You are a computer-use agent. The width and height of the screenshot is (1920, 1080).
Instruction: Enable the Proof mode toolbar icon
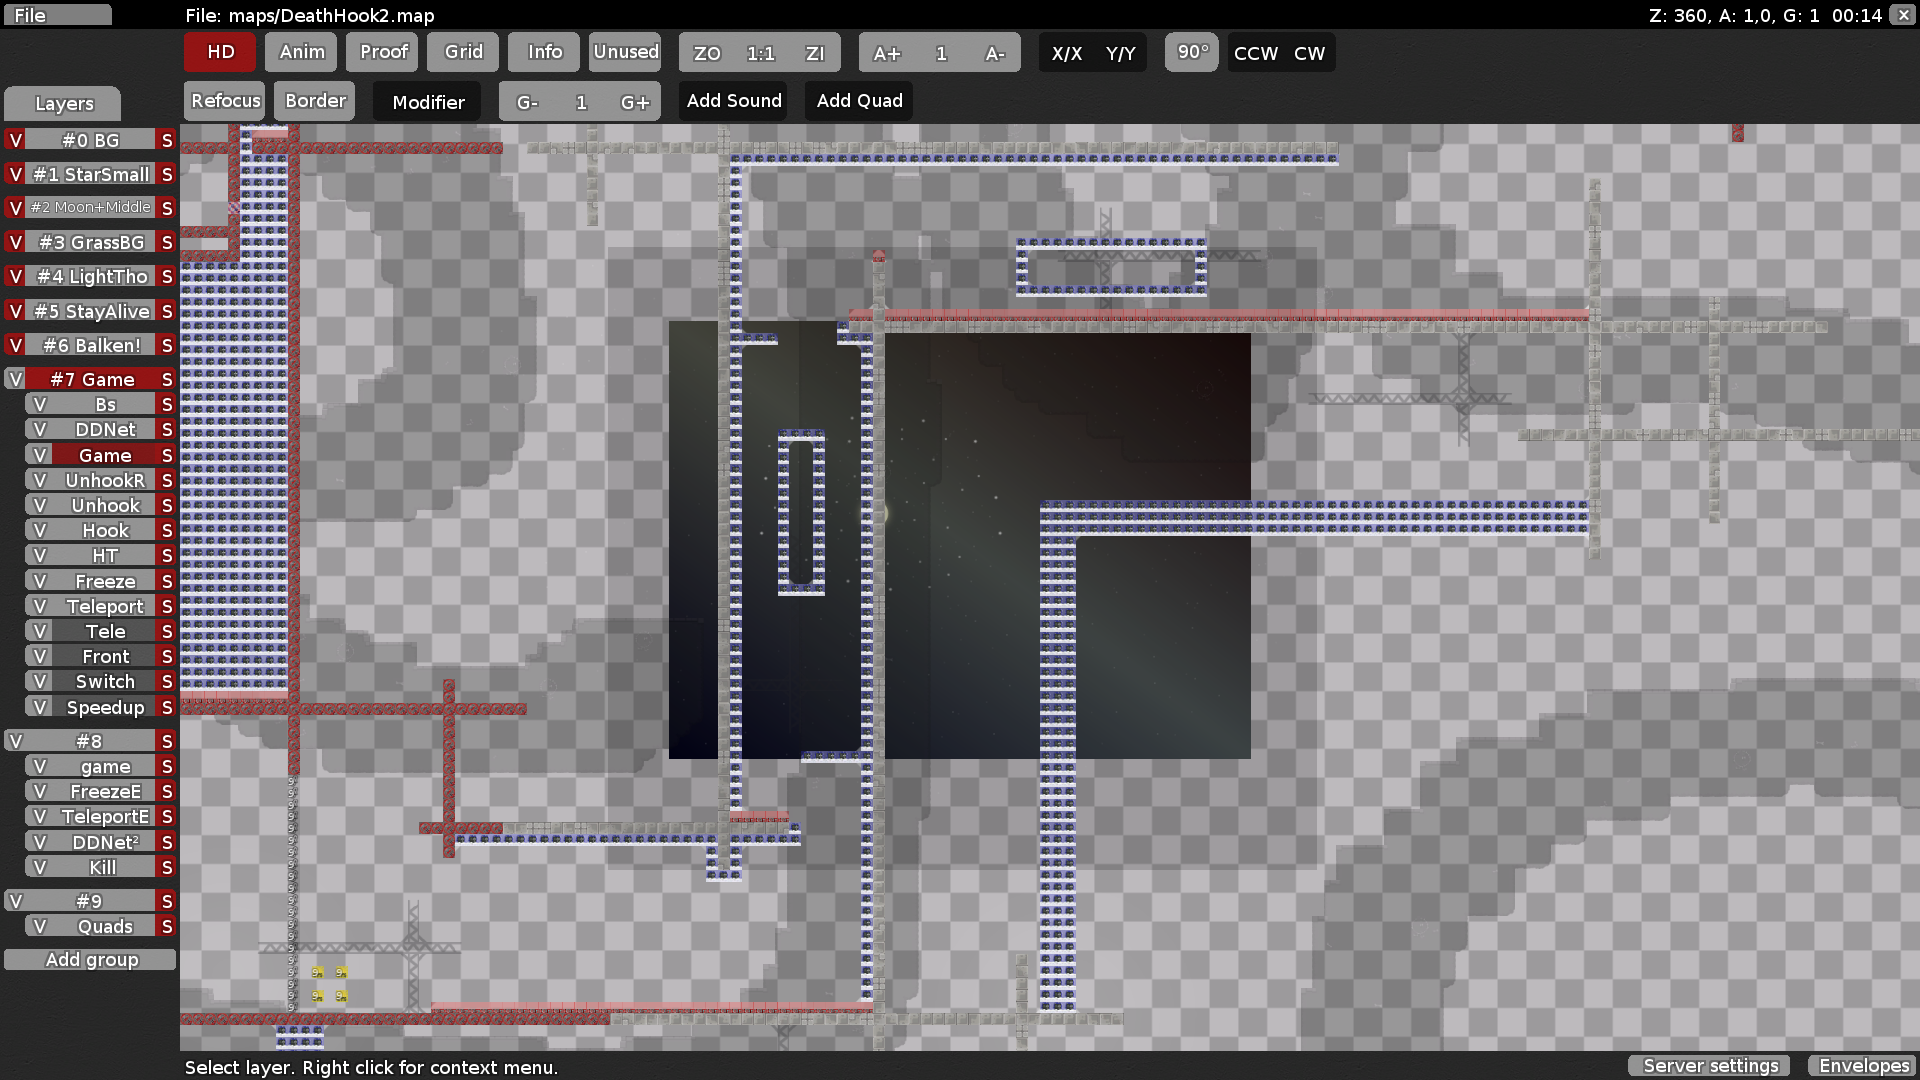tap(381, 52)
